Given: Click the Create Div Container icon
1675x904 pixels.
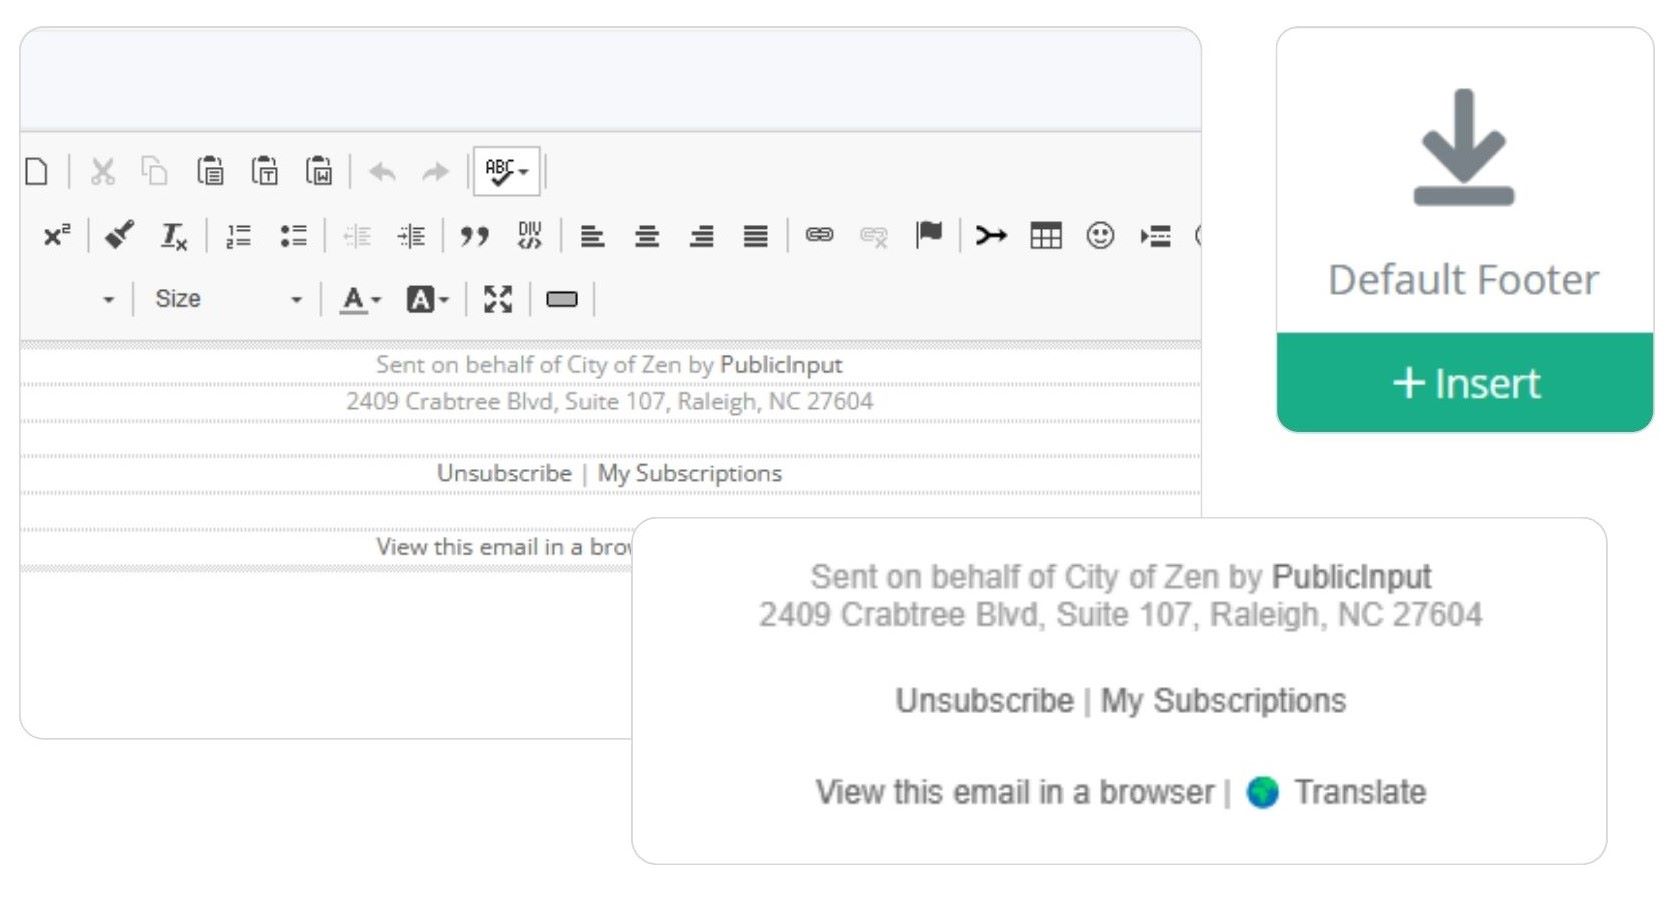Looking at the screenshot, I should pyautogui.click(x=529, y=236).
